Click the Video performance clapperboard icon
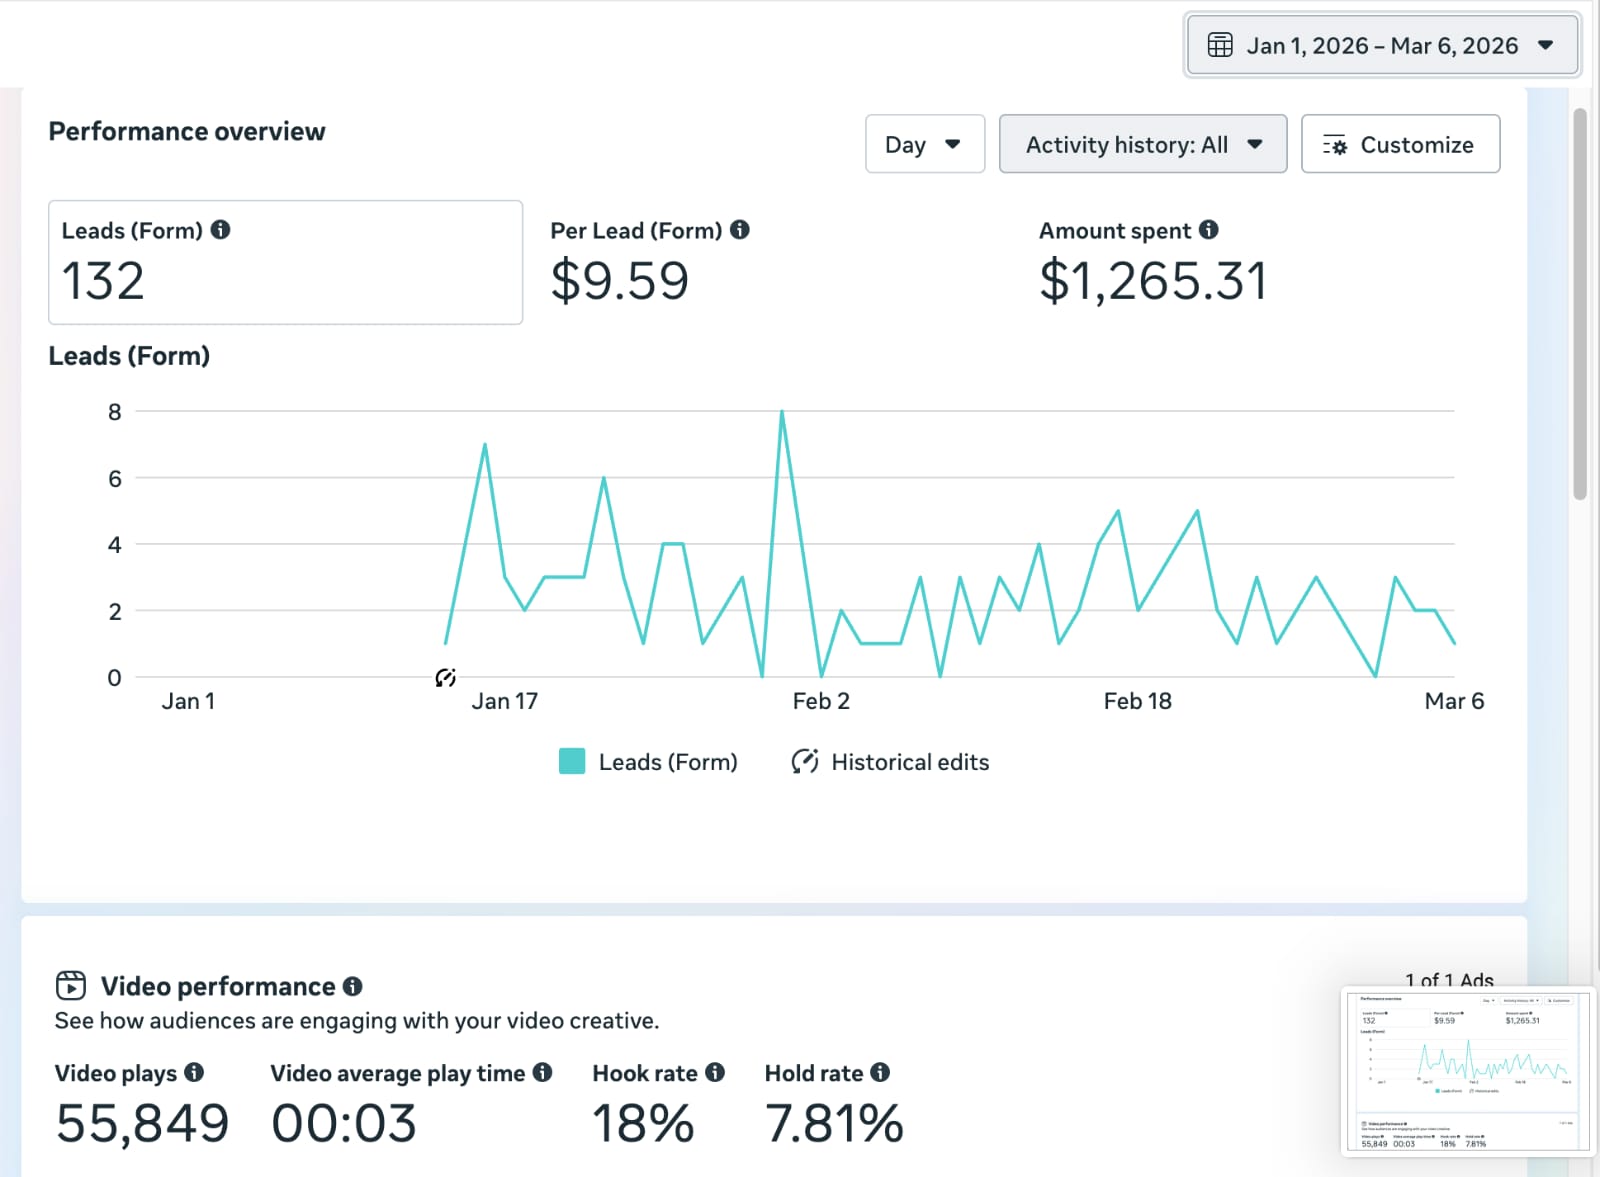The height and width of the screenshot is (1177, 1600). click(x=71, y=985)
